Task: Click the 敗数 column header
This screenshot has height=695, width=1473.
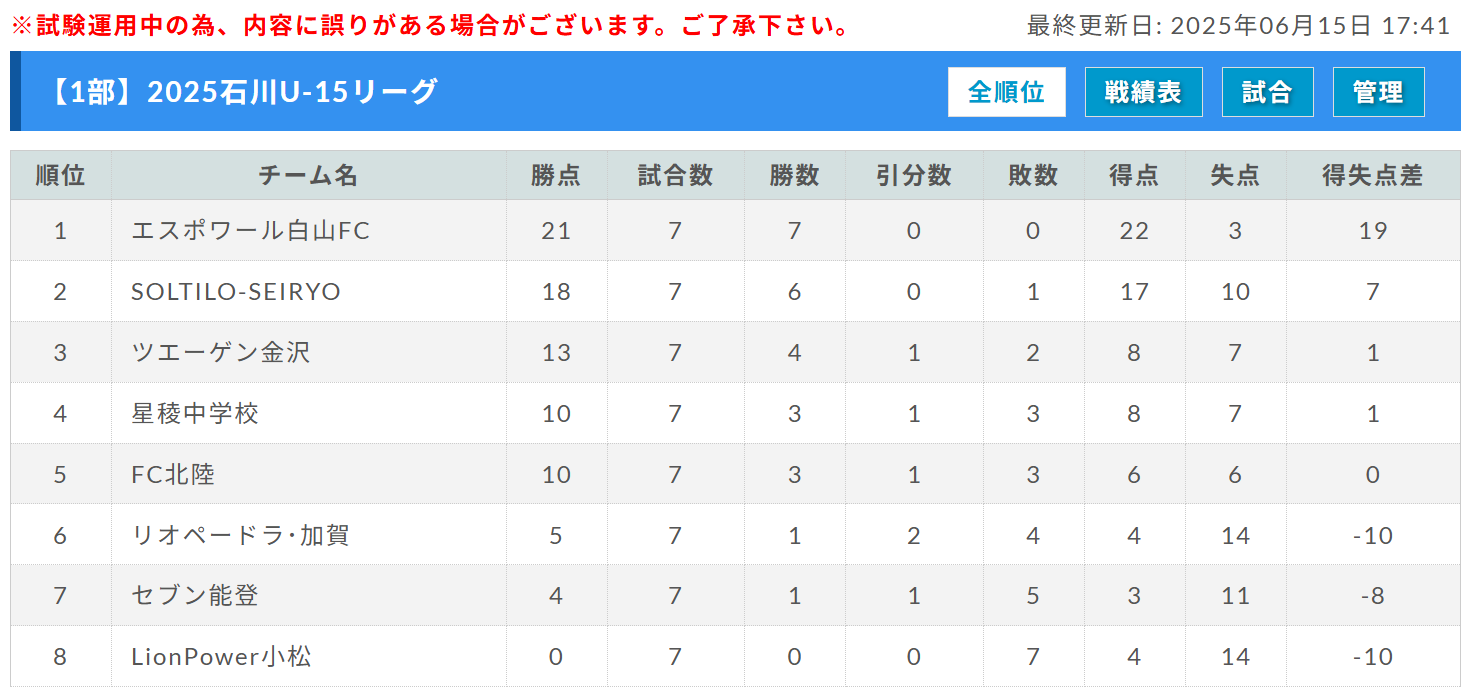Action: coord(1033,176)
